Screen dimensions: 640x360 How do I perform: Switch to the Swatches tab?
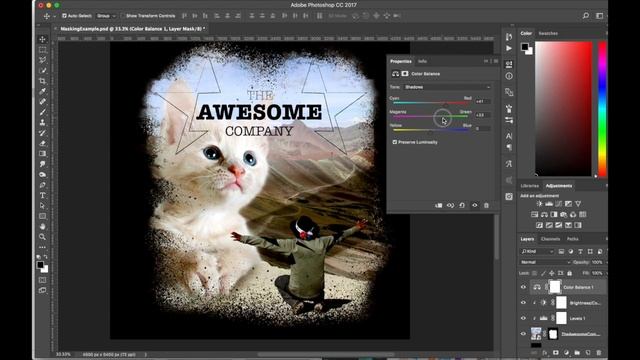[x=548, y=33]
